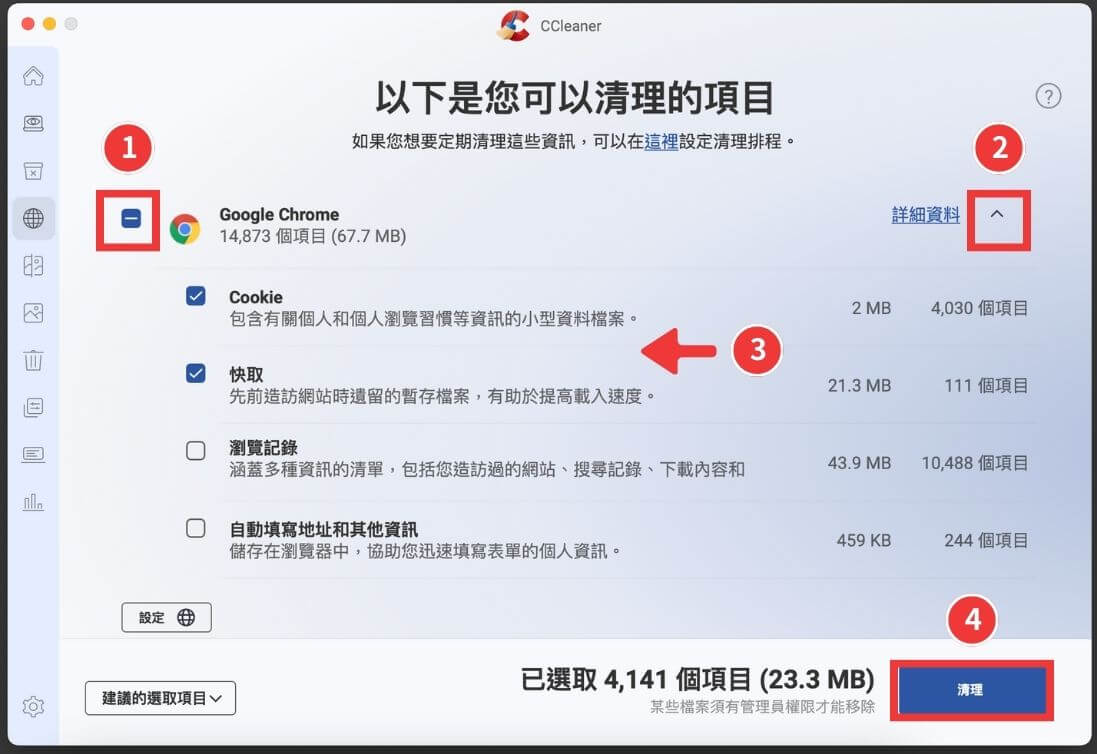Open the Home icon in sidebar
Image resolution: width=1097 pixels, height=754 pixels.
(x=33, y=76)
